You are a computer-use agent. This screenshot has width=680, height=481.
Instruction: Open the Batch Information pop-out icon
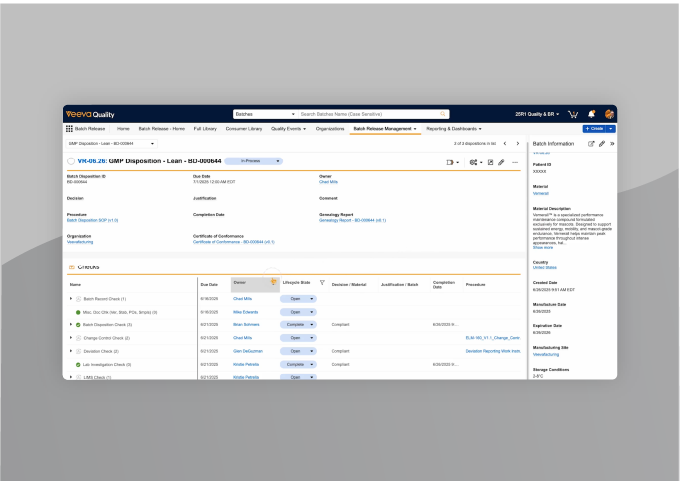tap(591, 144)
